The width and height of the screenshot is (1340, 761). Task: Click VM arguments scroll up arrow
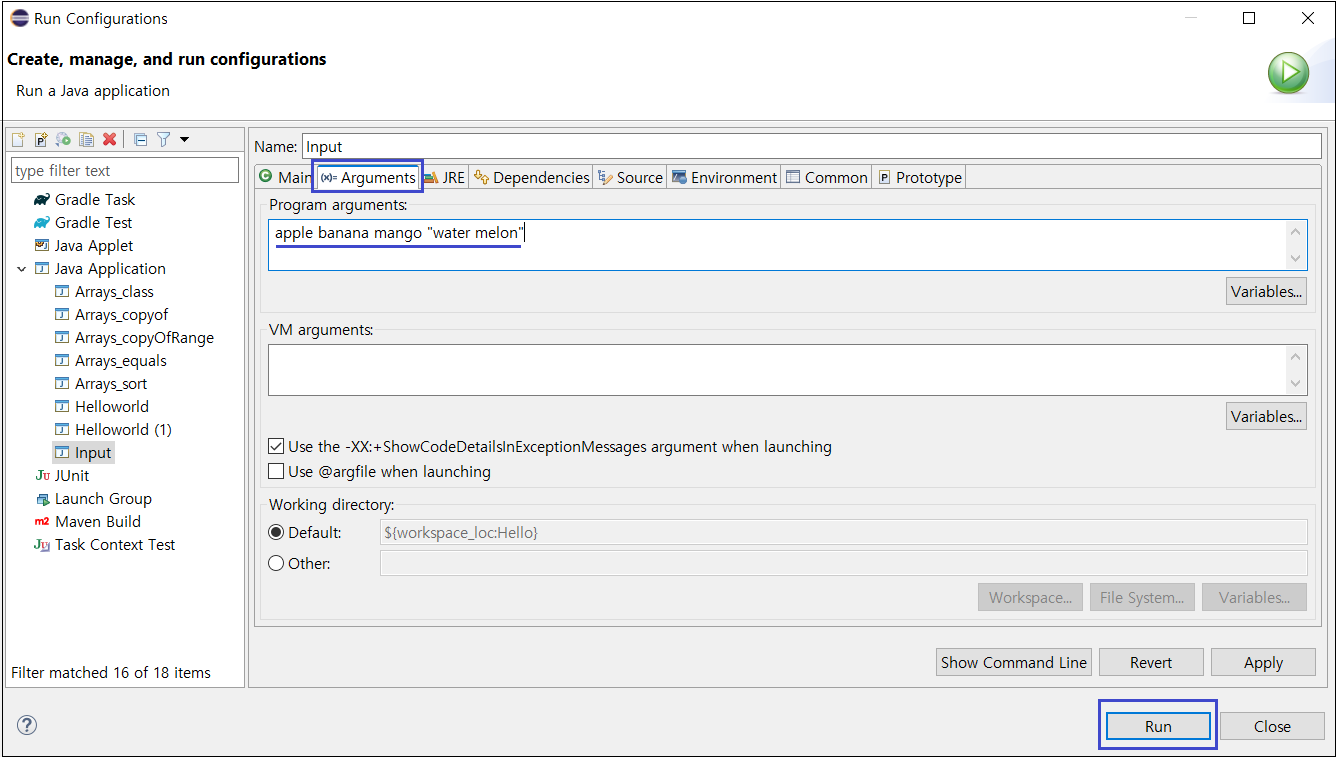1296,357
